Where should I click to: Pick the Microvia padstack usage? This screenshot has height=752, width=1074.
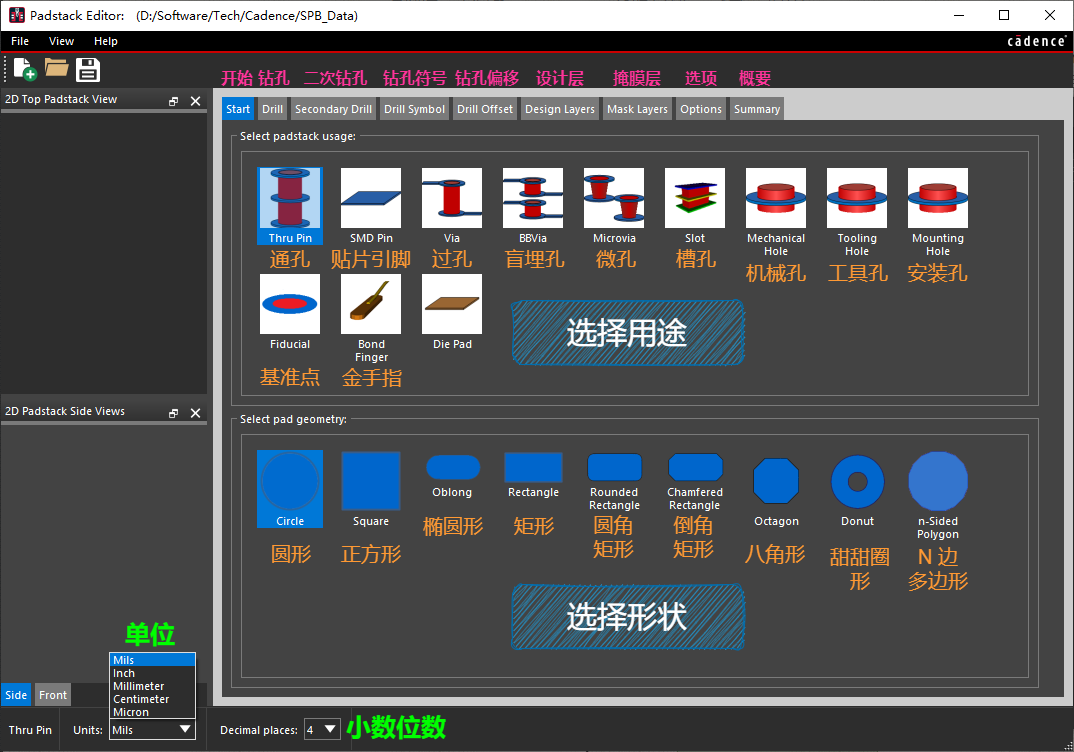click(614, 199)
